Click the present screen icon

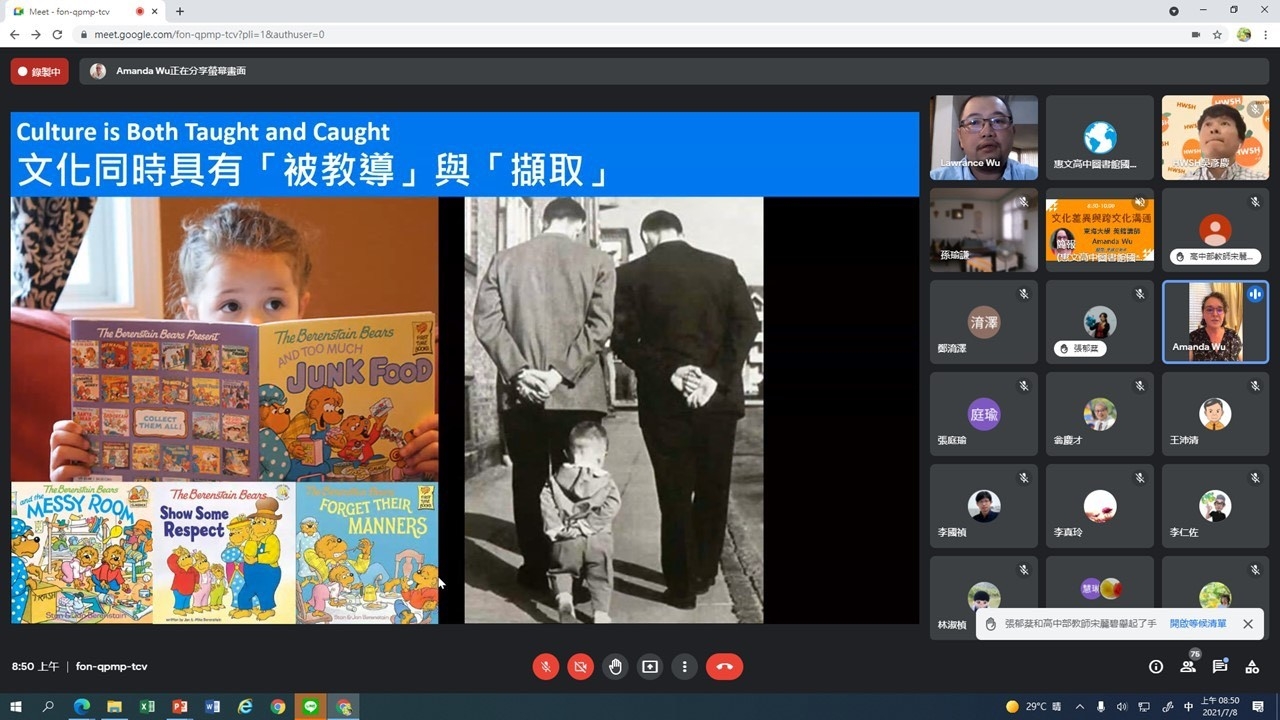point(650,667)
